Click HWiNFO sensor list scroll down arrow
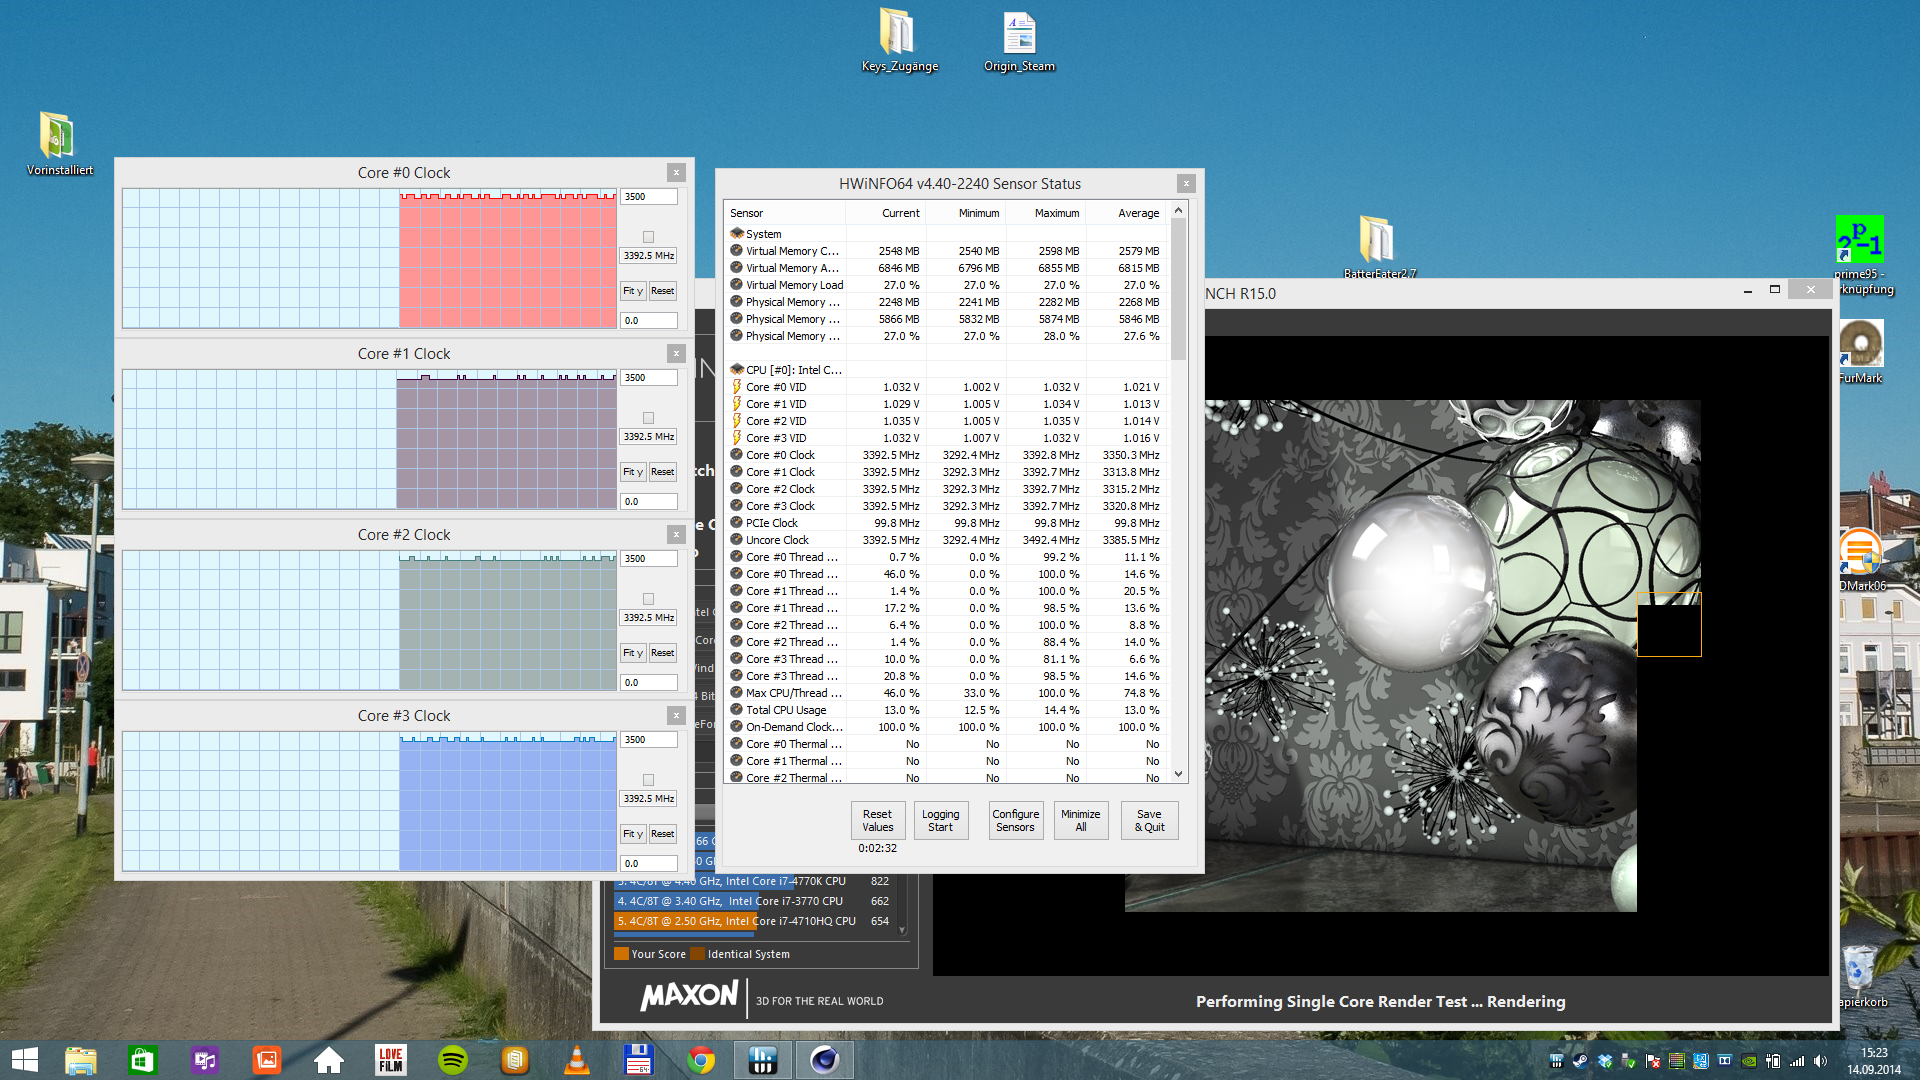This screenshot has height=1080, width=1920. click(x=1178, y=774)
